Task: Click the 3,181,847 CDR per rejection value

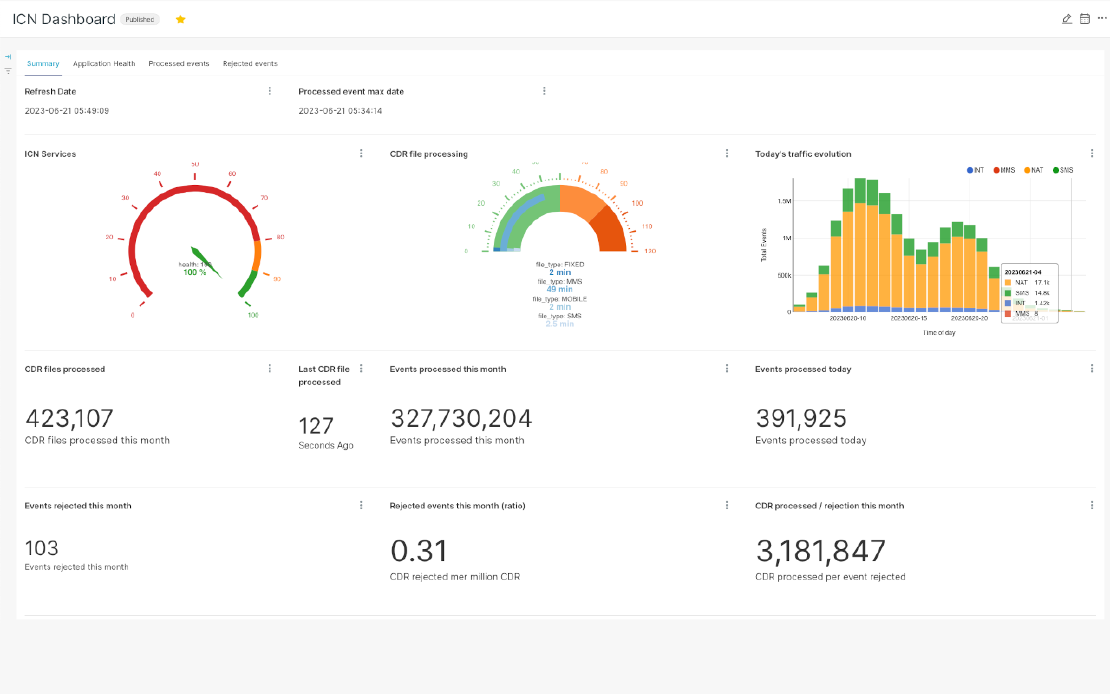Action: click(x=820, y=551)
